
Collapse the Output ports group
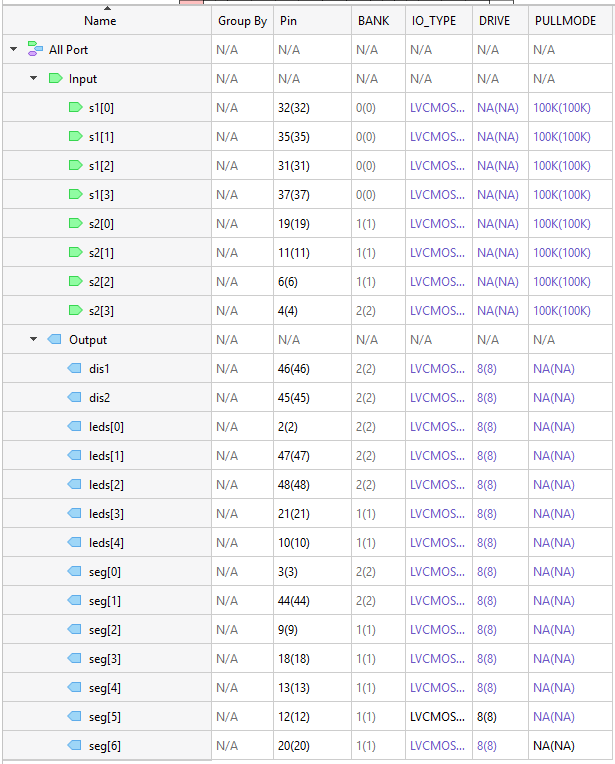tap(33, 340)
